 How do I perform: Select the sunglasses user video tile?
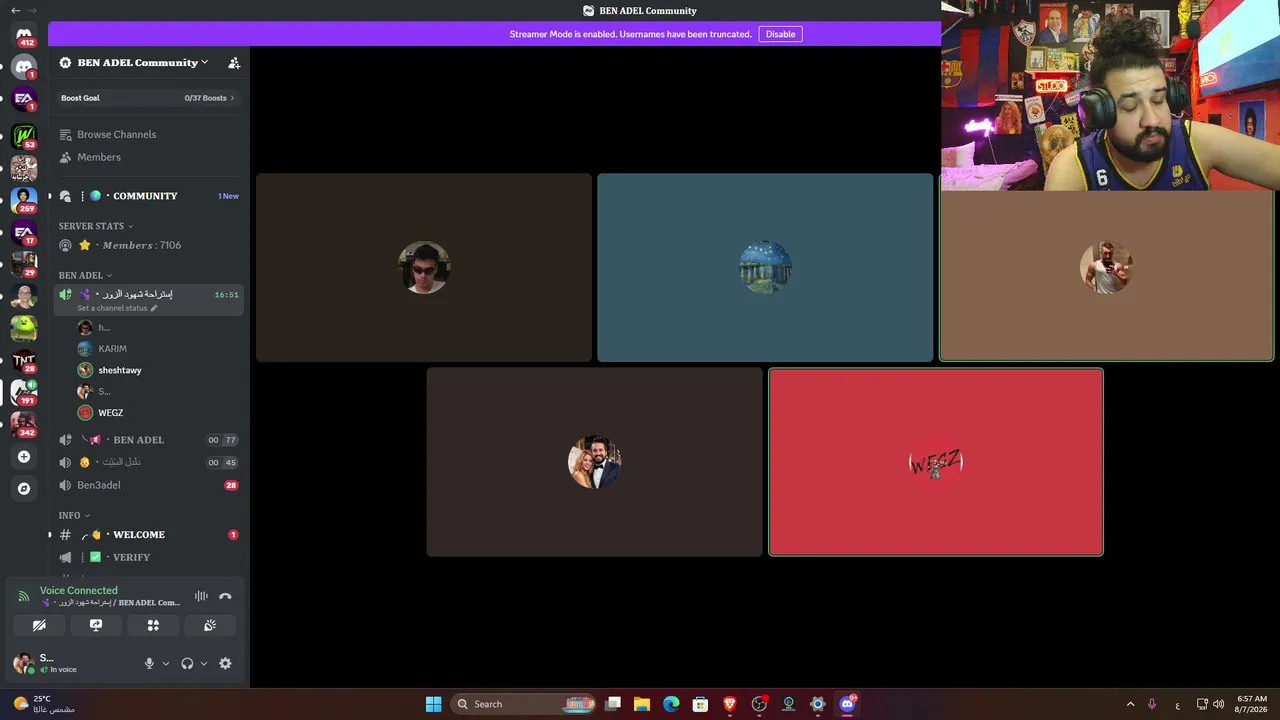[x=424, y=268]
